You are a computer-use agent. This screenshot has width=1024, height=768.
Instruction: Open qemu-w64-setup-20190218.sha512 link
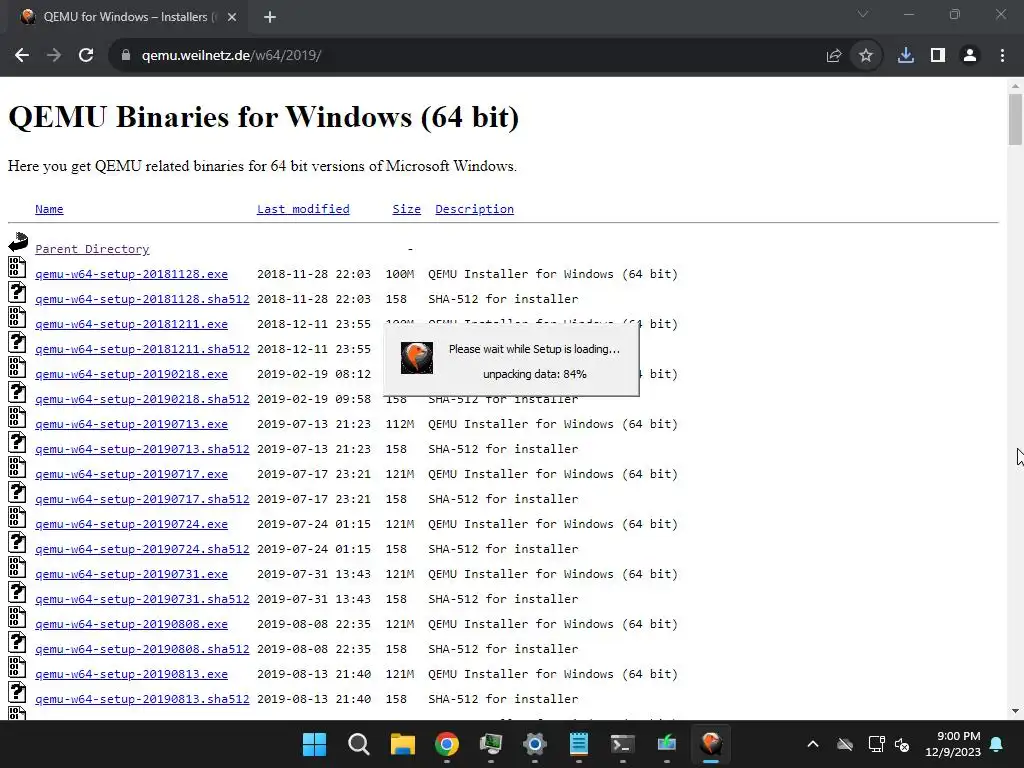(142, 398)
